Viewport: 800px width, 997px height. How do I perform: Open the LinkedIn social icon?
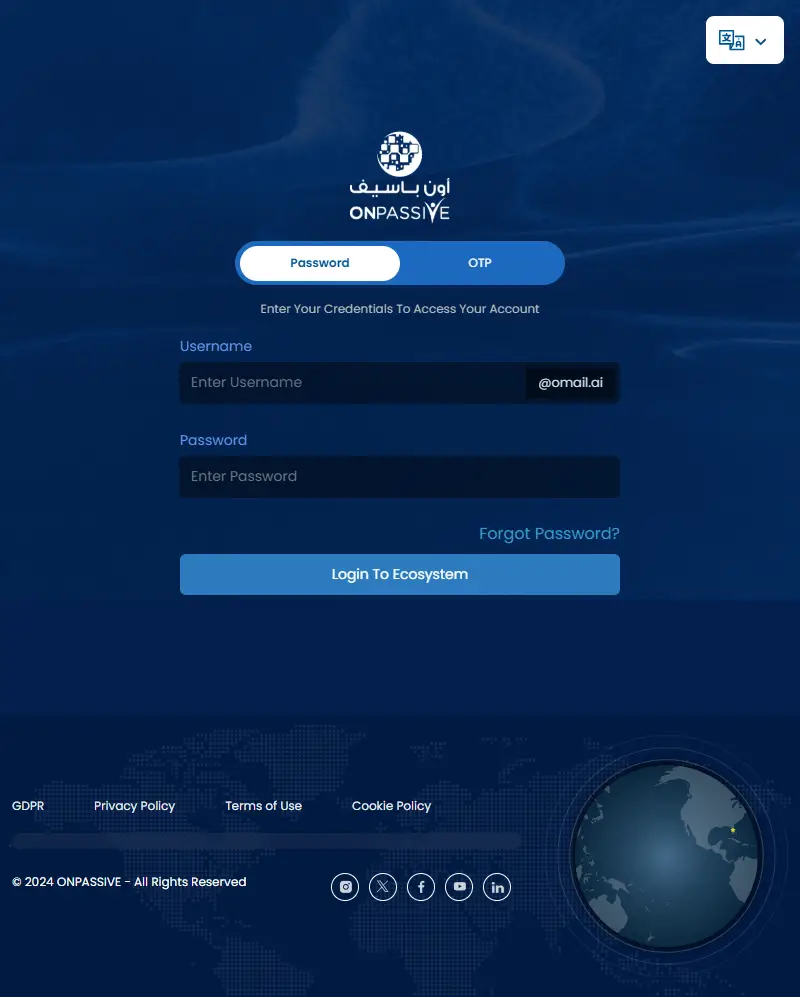pyautogui.click(x=497, y=887)
